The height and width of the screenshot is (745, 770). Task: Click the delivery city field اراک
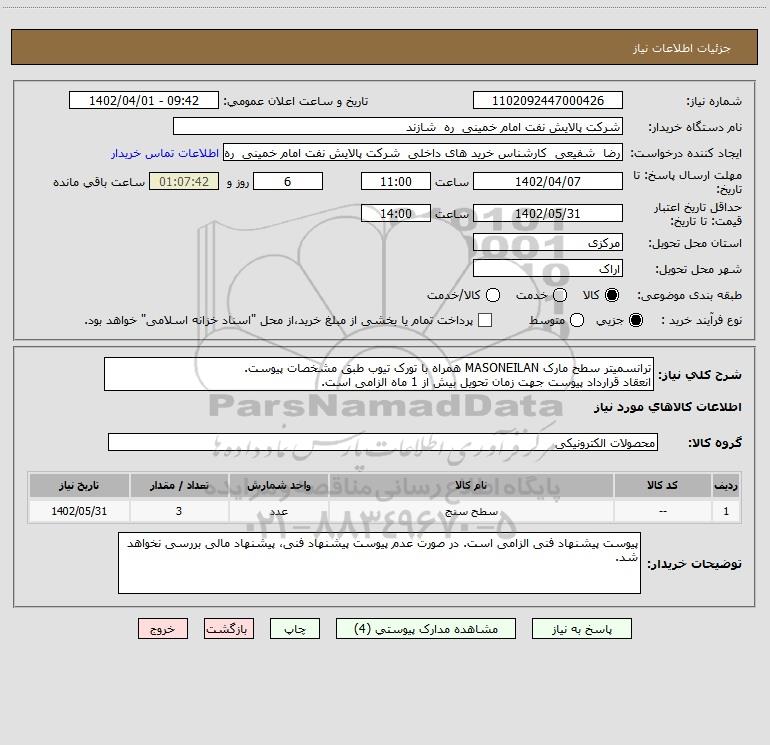(x=548, y=269)
